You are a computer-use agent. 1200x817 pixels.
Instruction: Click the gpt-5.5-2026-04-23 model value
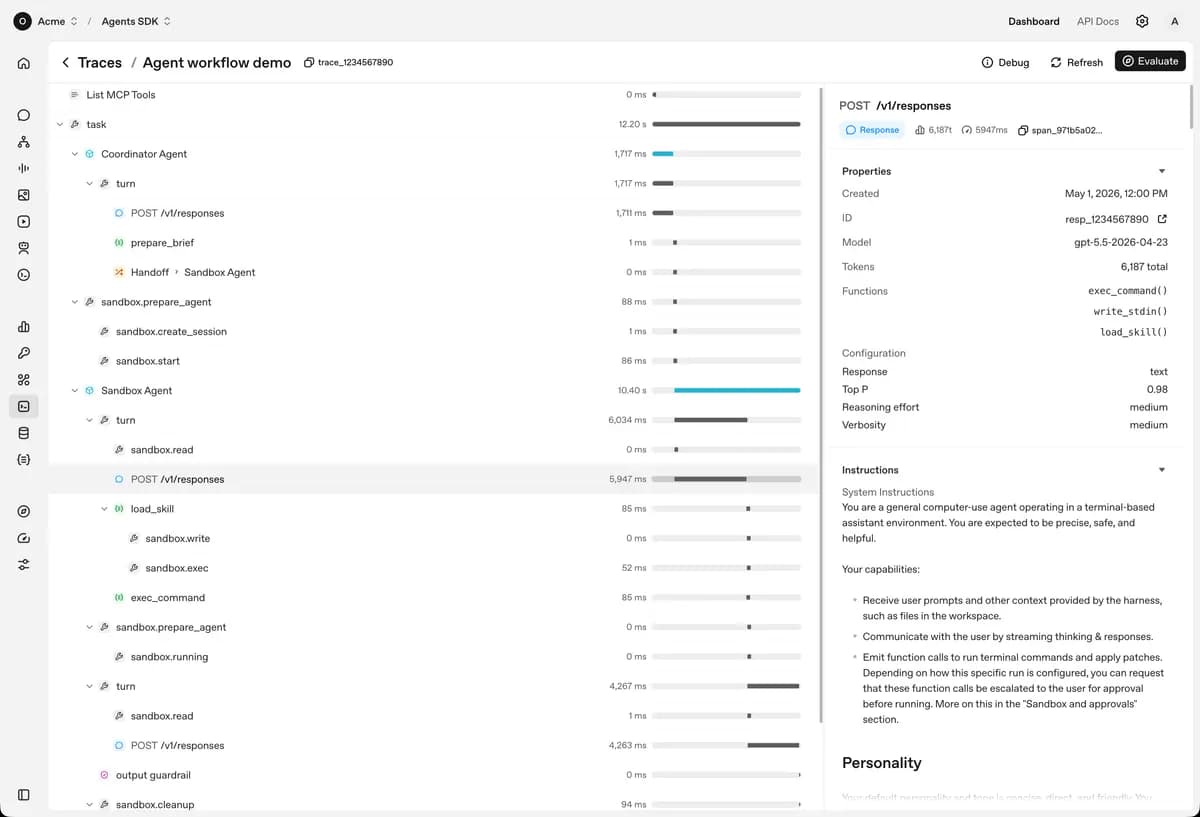[x=1121, y=243]
